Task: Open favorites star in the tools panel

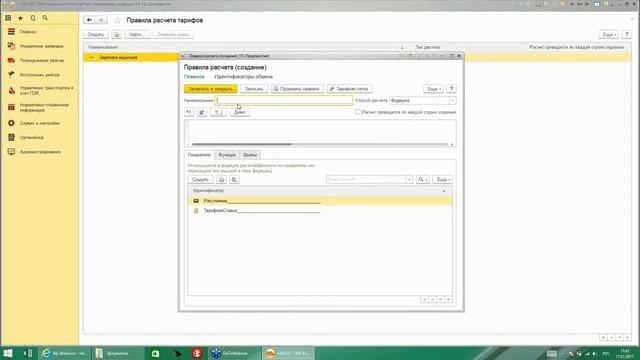Action: [x=20, y=18]
